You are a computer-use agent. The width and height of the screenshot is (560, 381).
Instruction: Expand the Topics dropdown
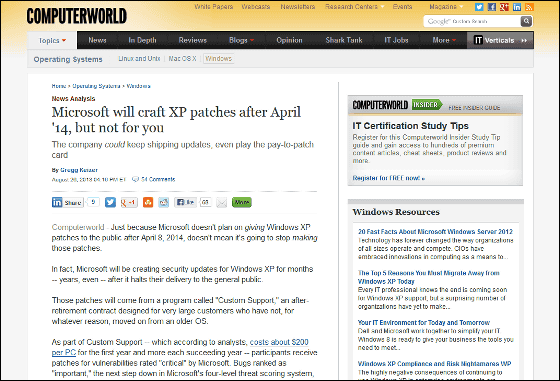[x=52, y=40]
